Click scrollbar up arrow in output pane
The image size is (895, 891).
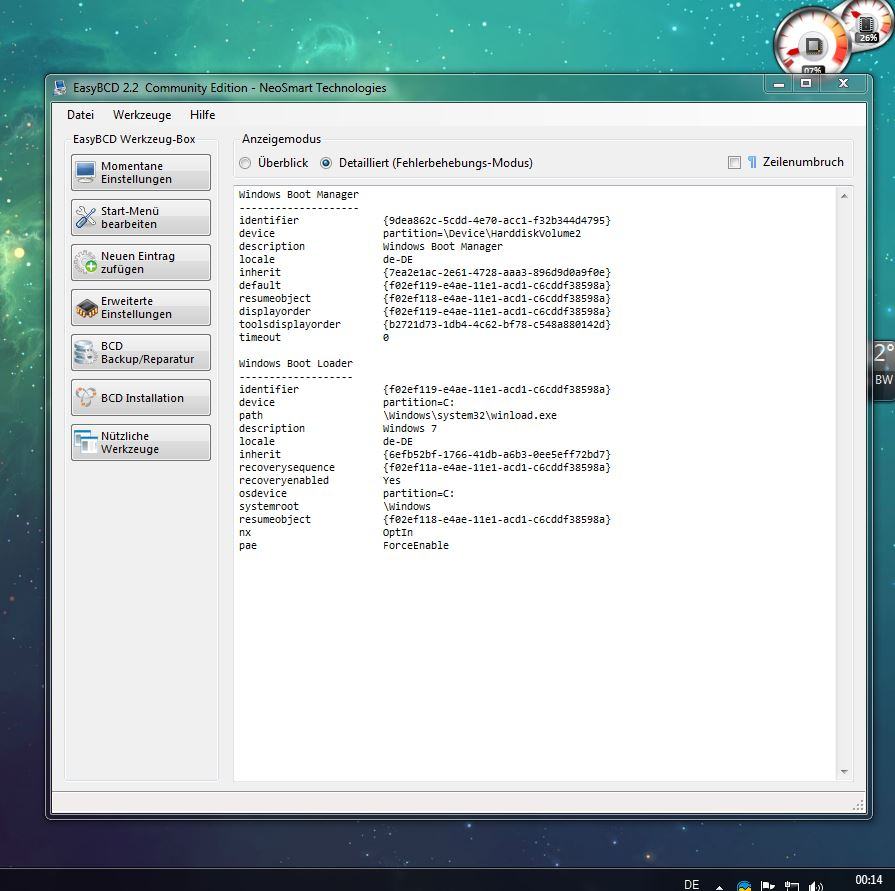(x=844, y=196)
